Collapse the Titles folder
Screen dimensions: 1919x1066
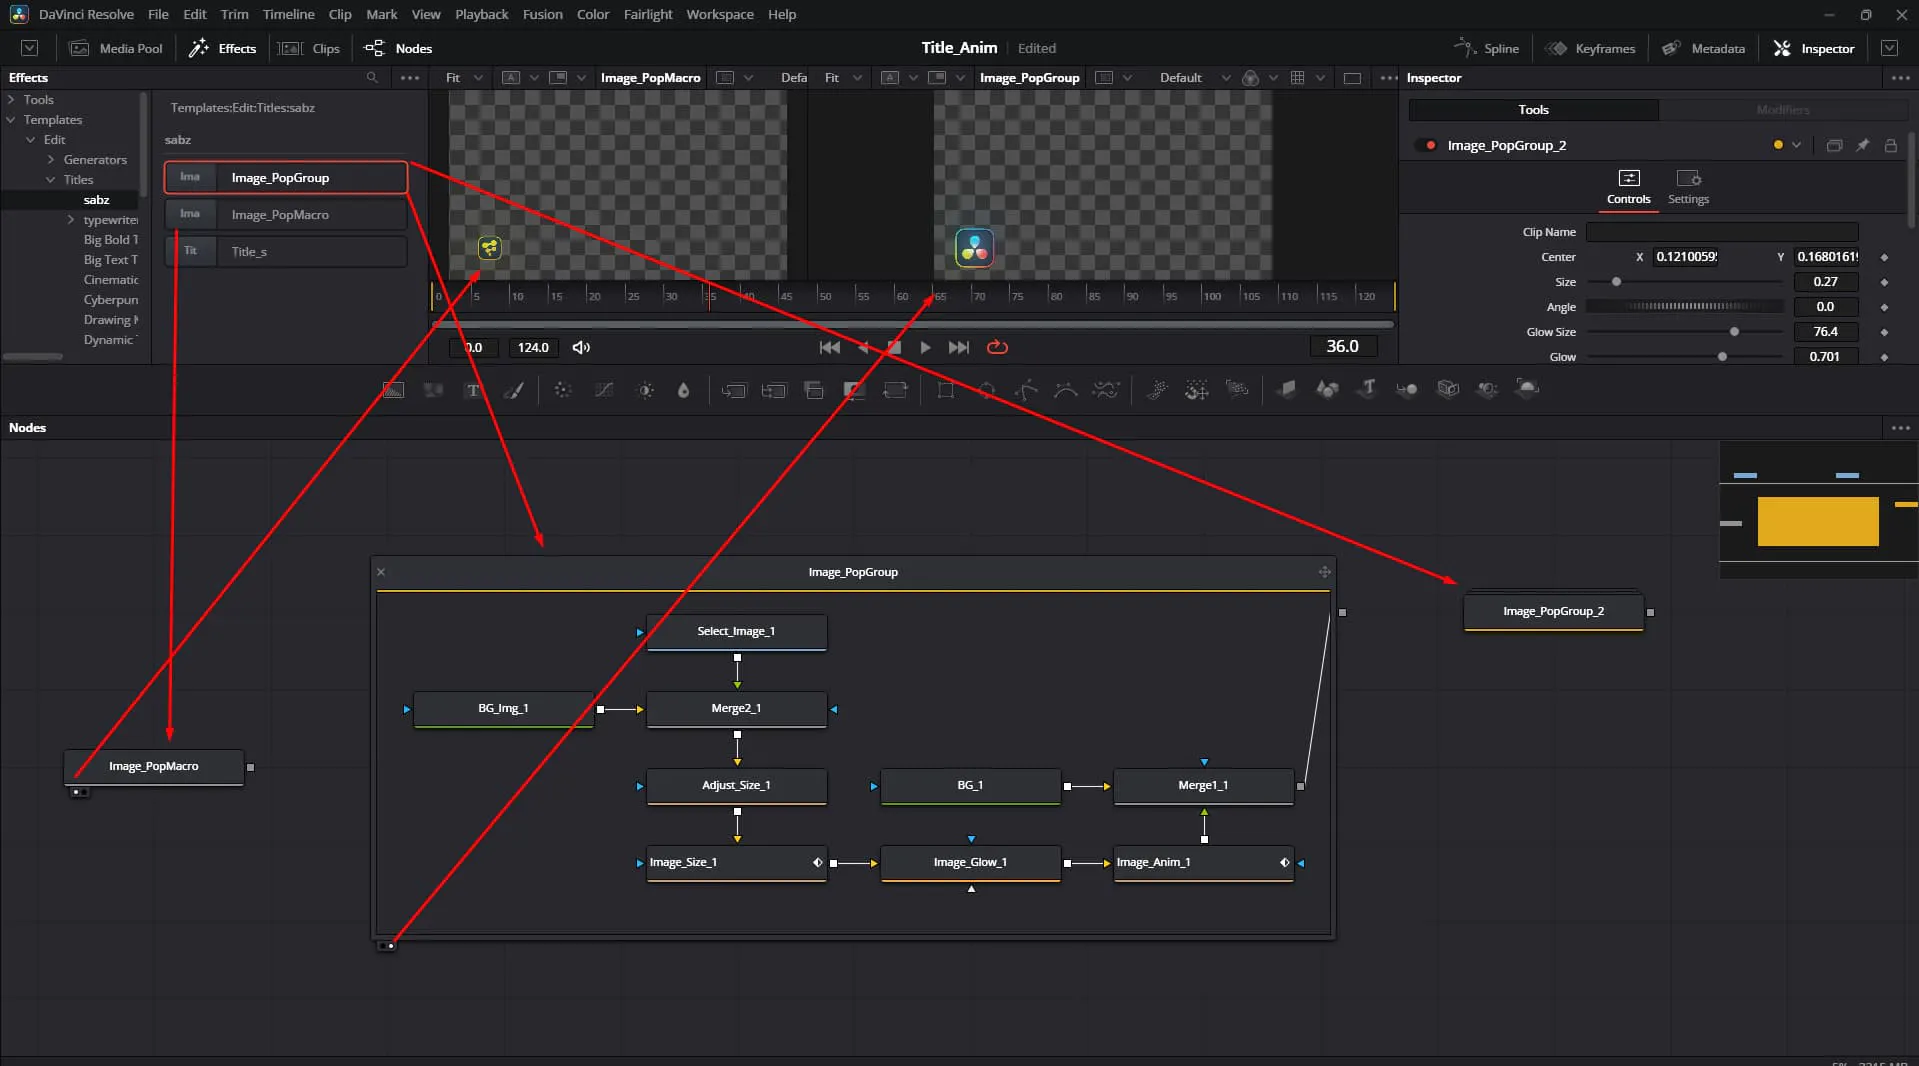click(51, 179)
